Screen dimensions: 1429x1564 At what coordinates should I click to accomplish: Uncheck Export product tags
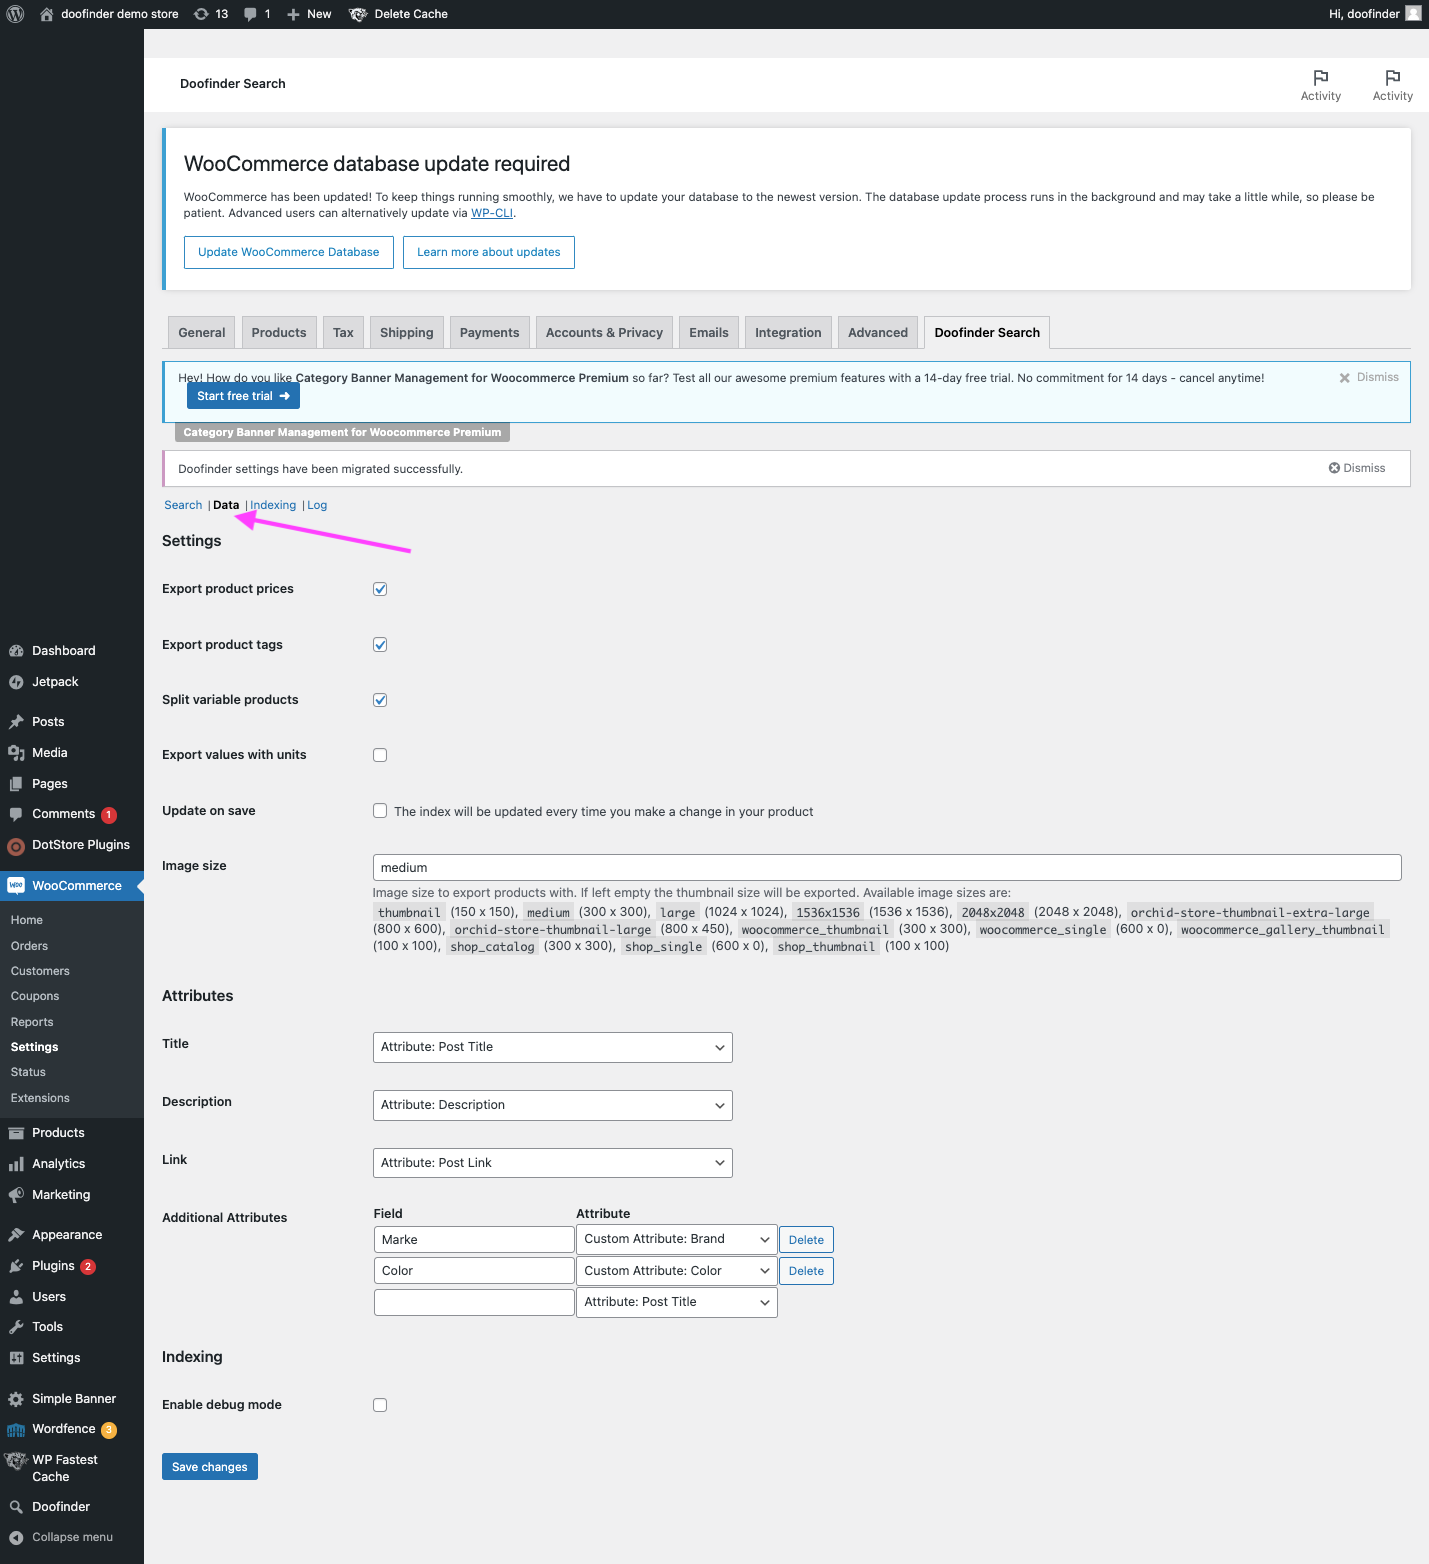(380, 645)
